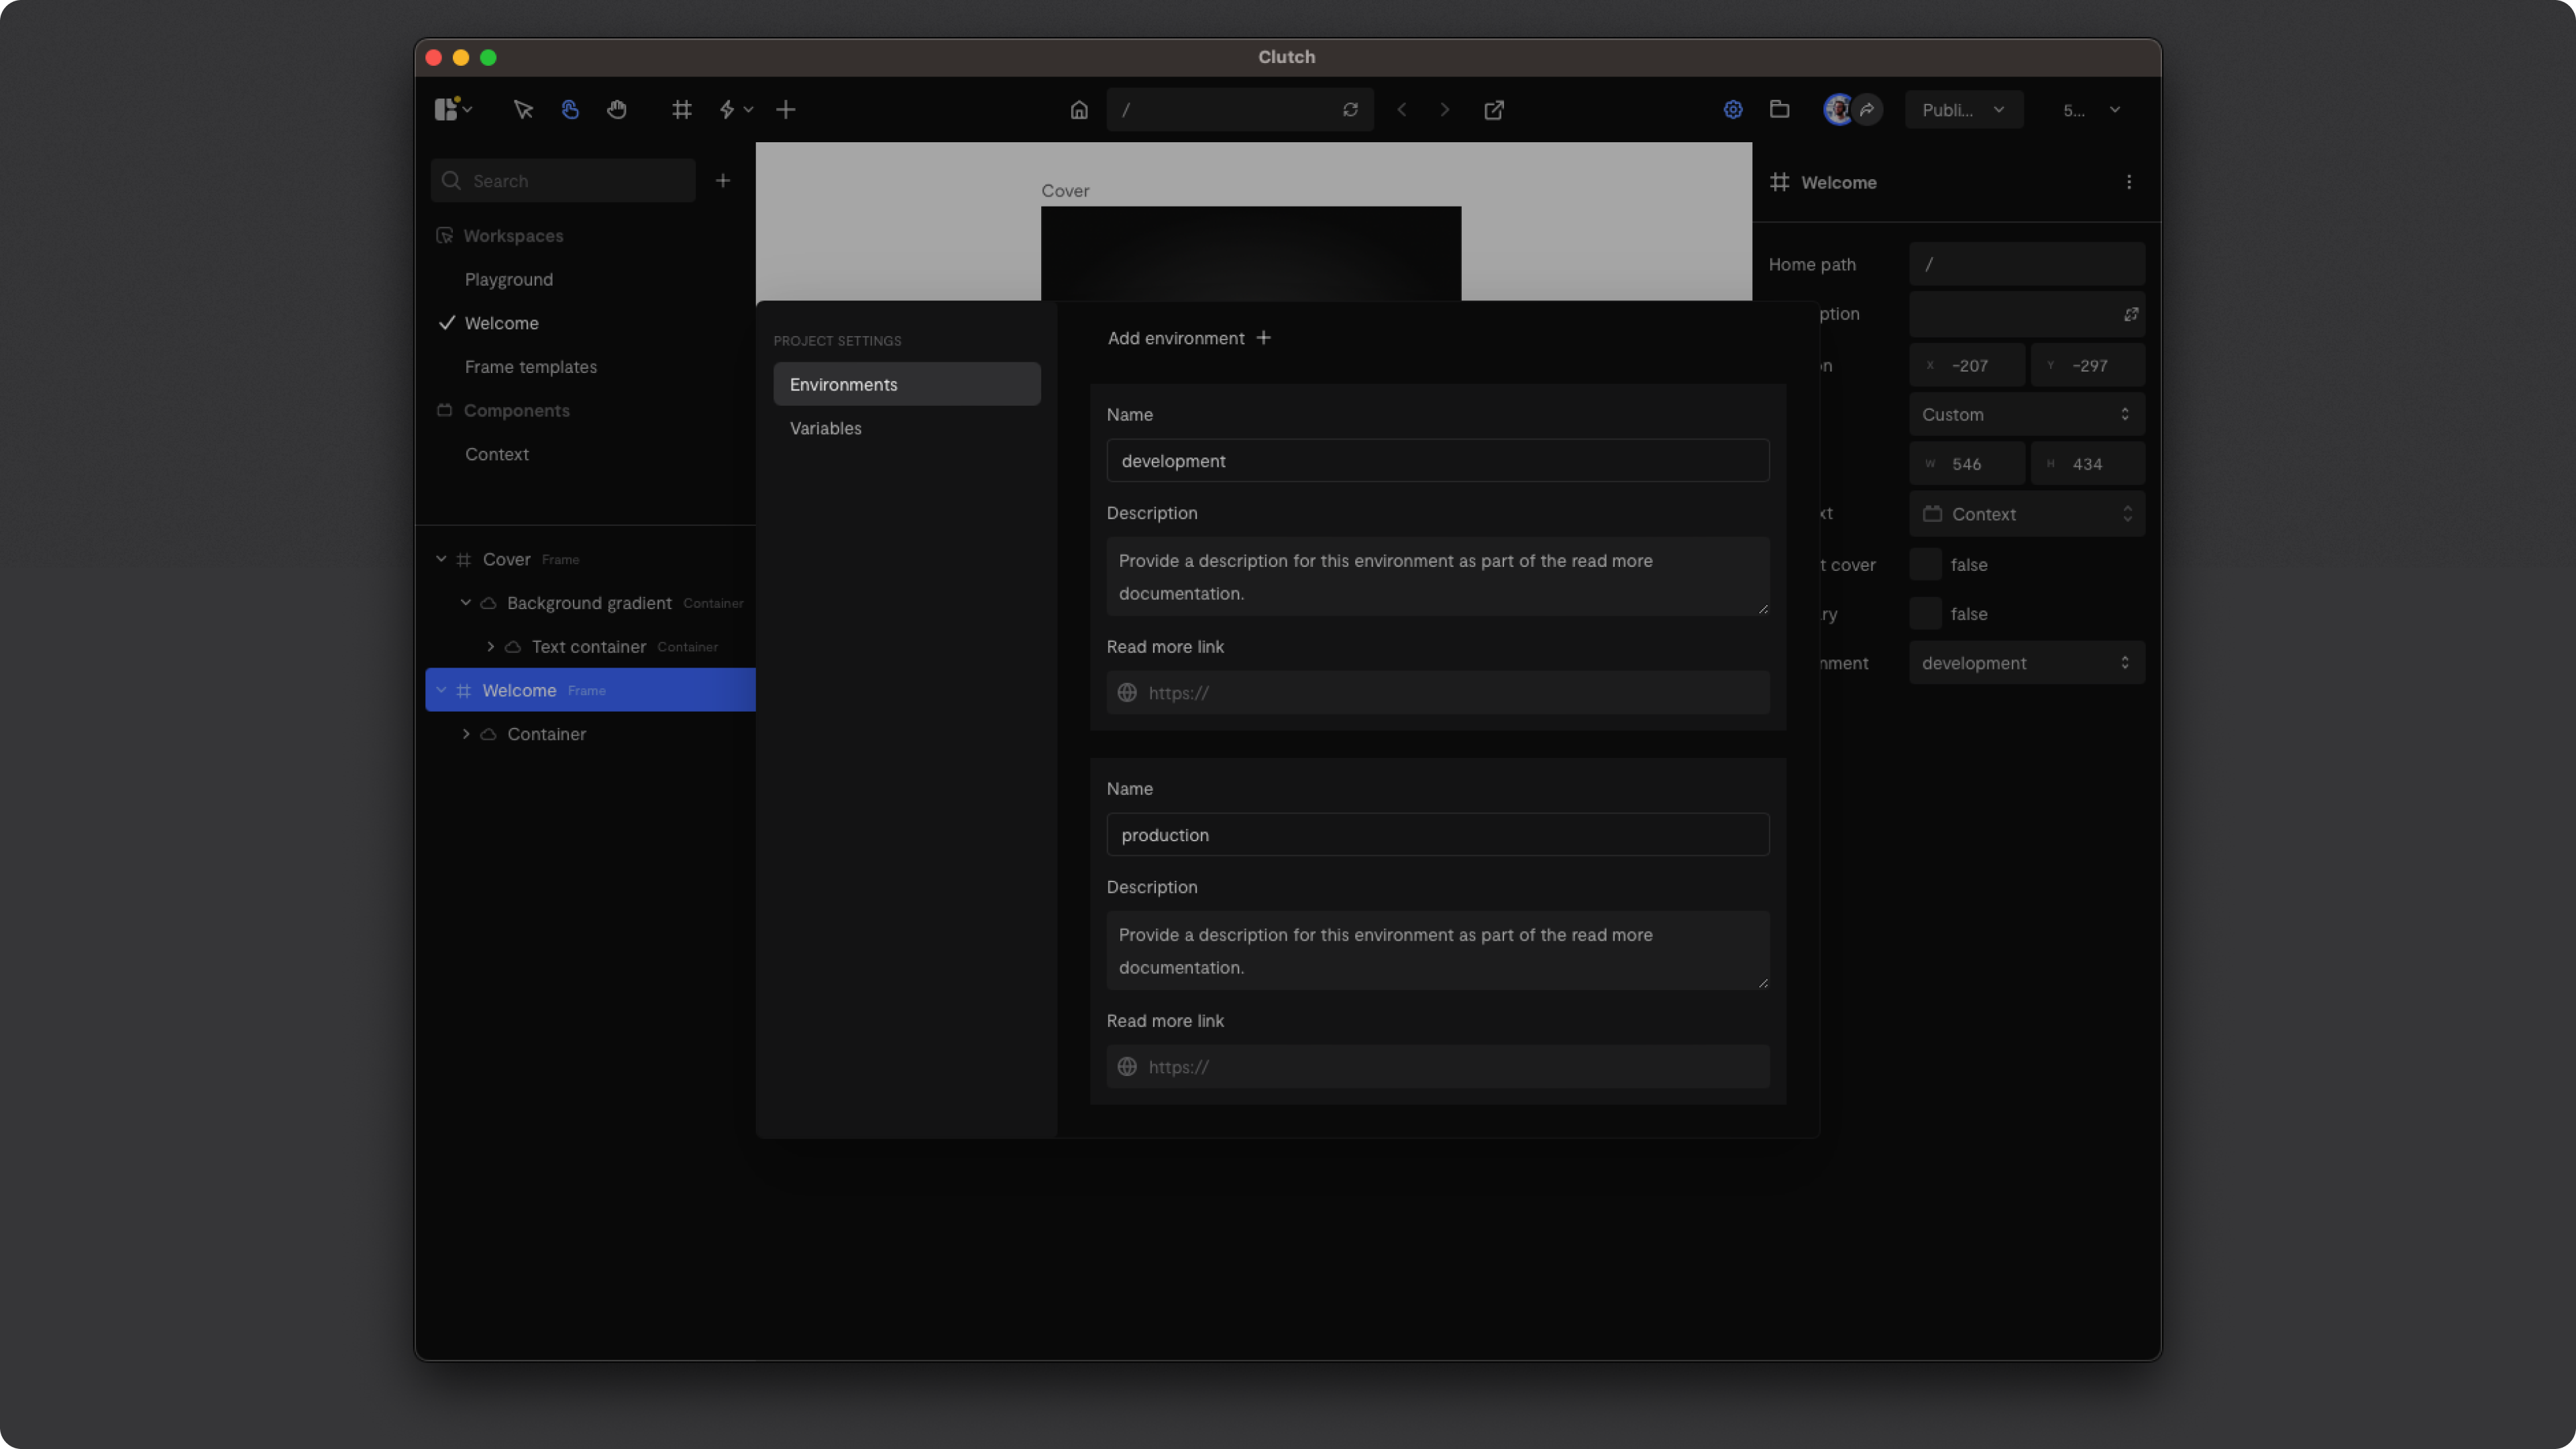Click the home icon in address bar
Viewport: 2576px width, 1449px height.
(x=1078, y=110)
